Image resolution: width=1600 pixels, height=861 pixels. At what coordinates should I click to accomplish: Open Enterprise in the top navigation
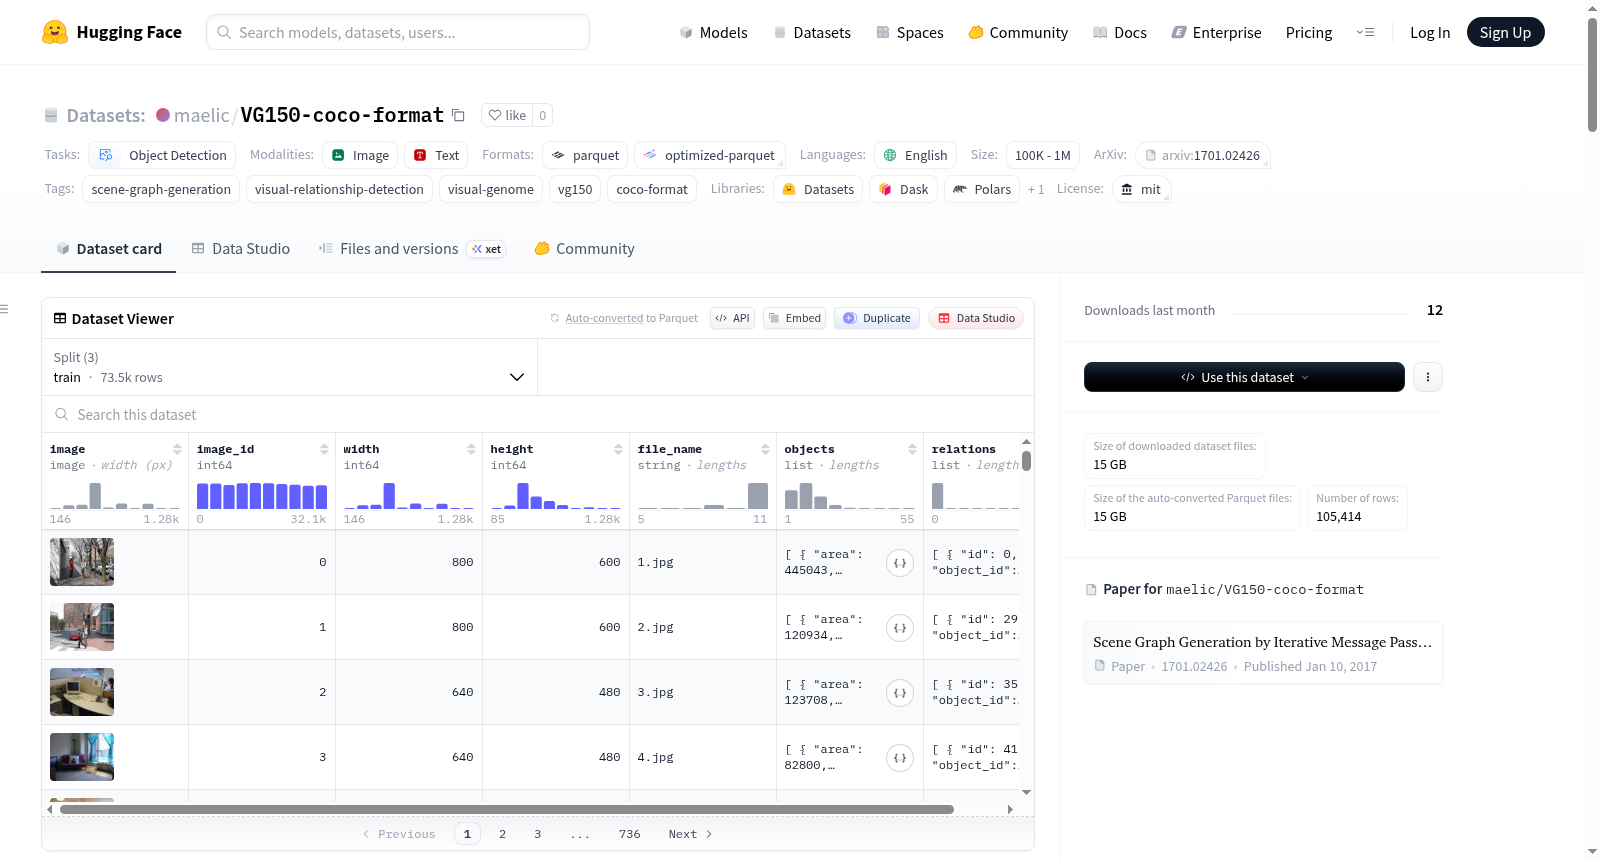point(1216,32)
